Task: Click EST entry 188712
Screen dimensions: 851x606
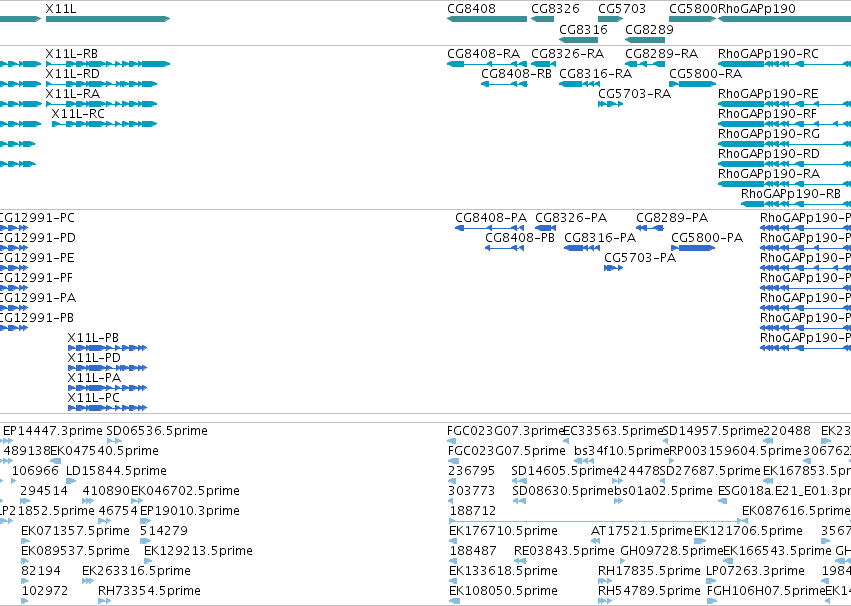Action: click(x=473, y=511)
